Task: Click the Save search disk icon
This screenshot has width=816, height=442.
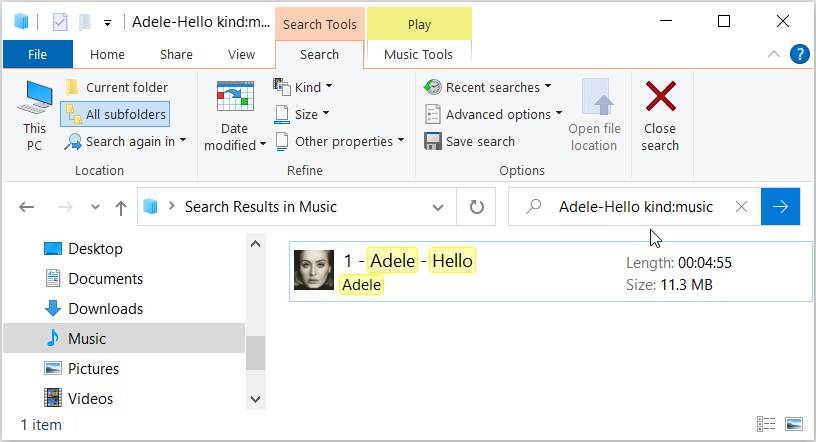Action: 433,141
